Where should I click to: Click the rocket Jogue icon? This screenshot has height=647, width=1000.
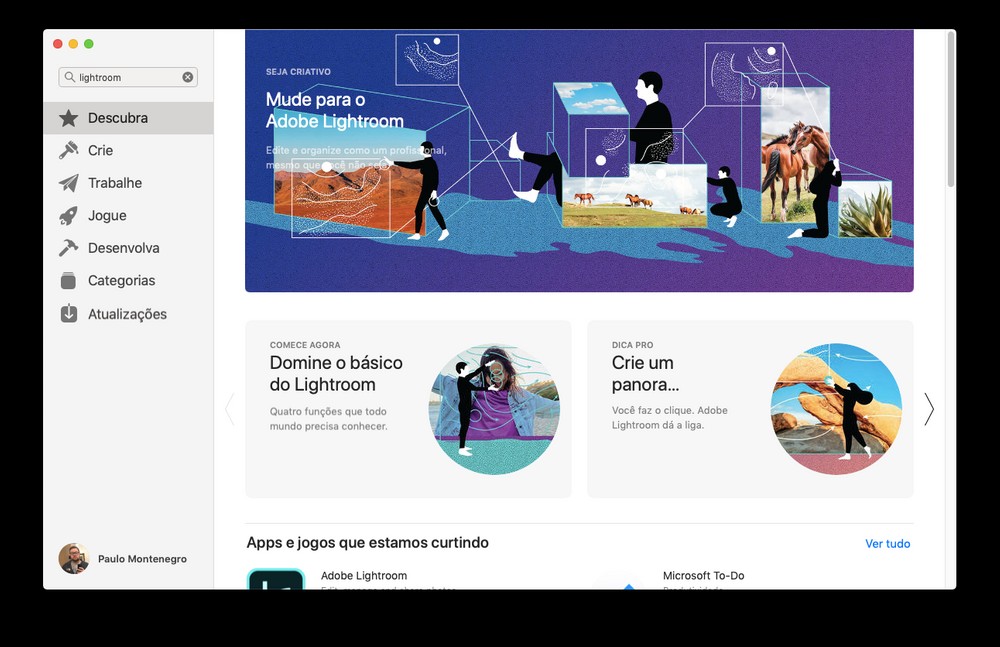coord(68,216)
